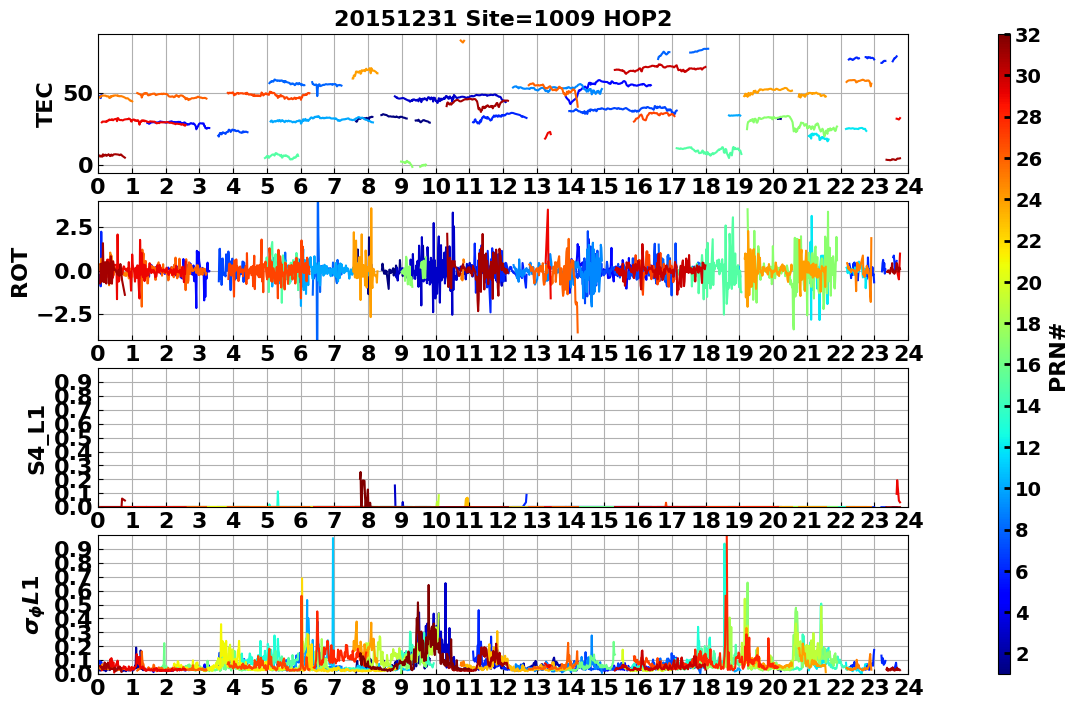This screenshot has width=1077, height=709.
Task: Click hour 24 tick under the TEC panel
Action: (908, 186)
